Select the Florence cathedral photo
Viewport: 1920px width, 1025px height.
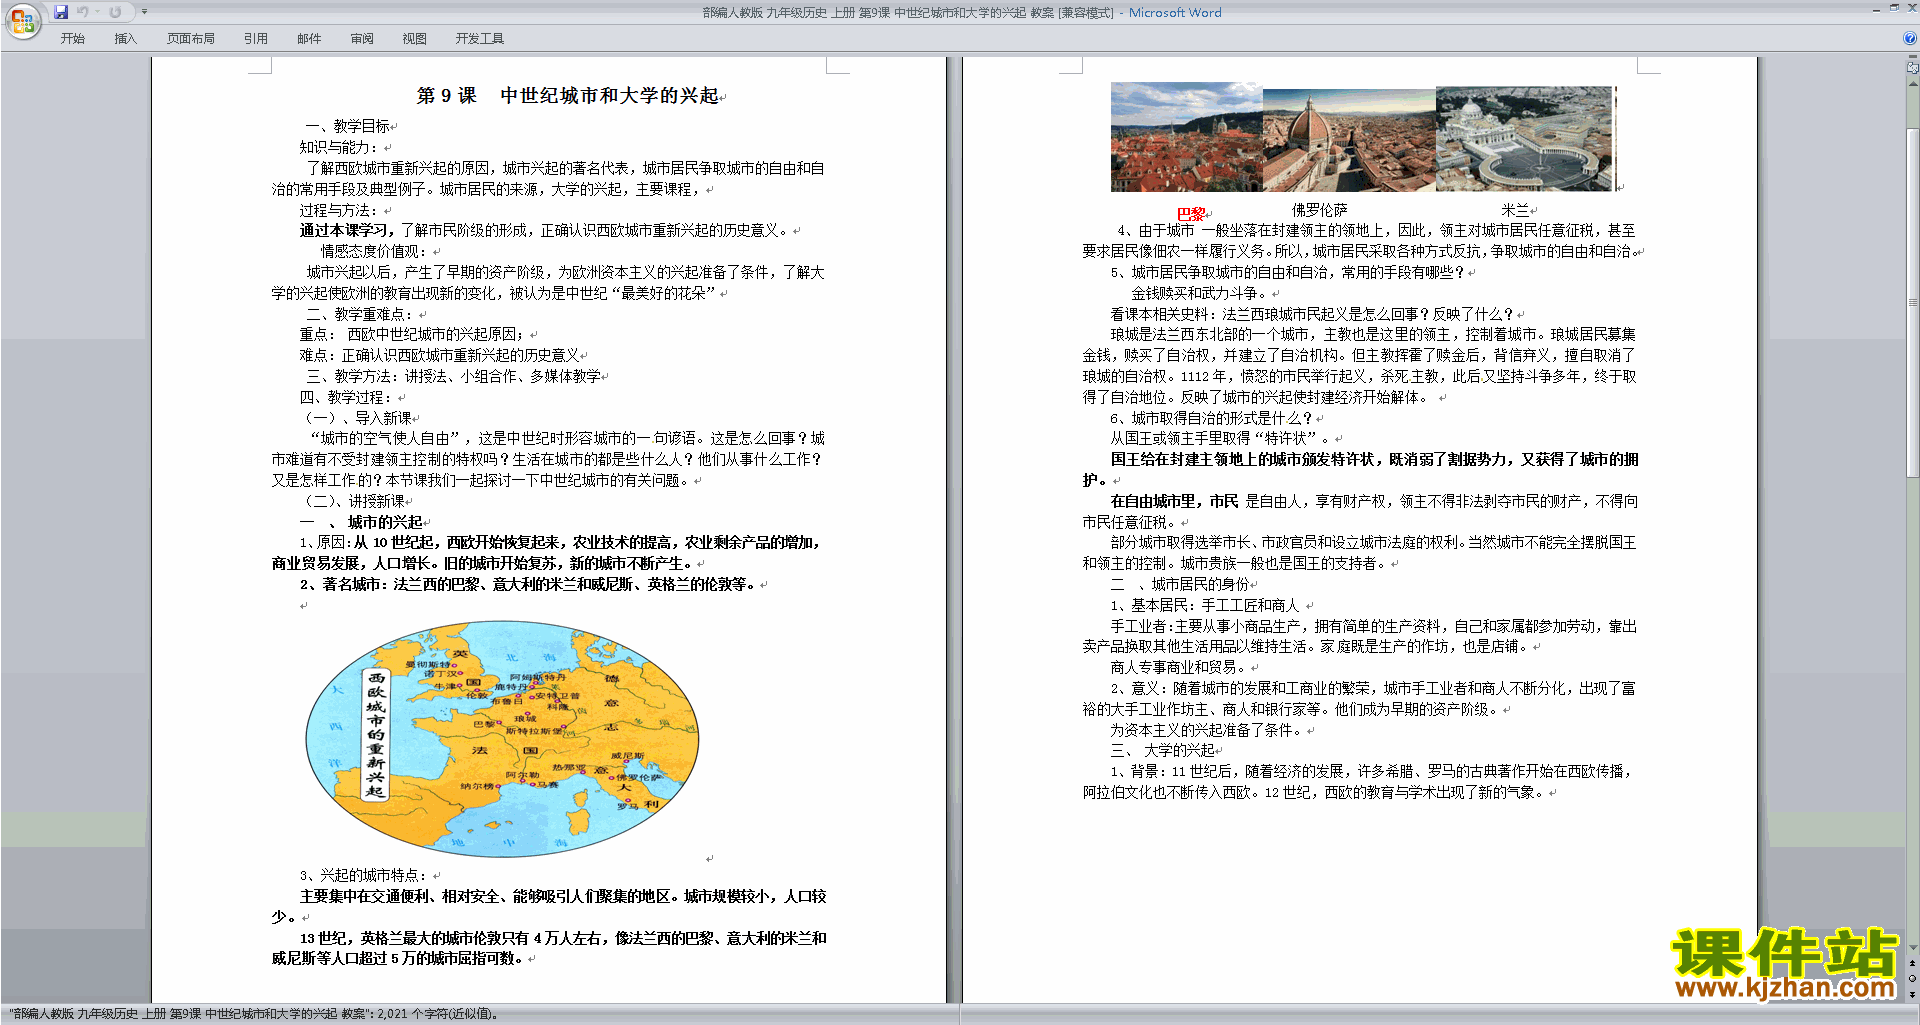[x=1349, y=140]
